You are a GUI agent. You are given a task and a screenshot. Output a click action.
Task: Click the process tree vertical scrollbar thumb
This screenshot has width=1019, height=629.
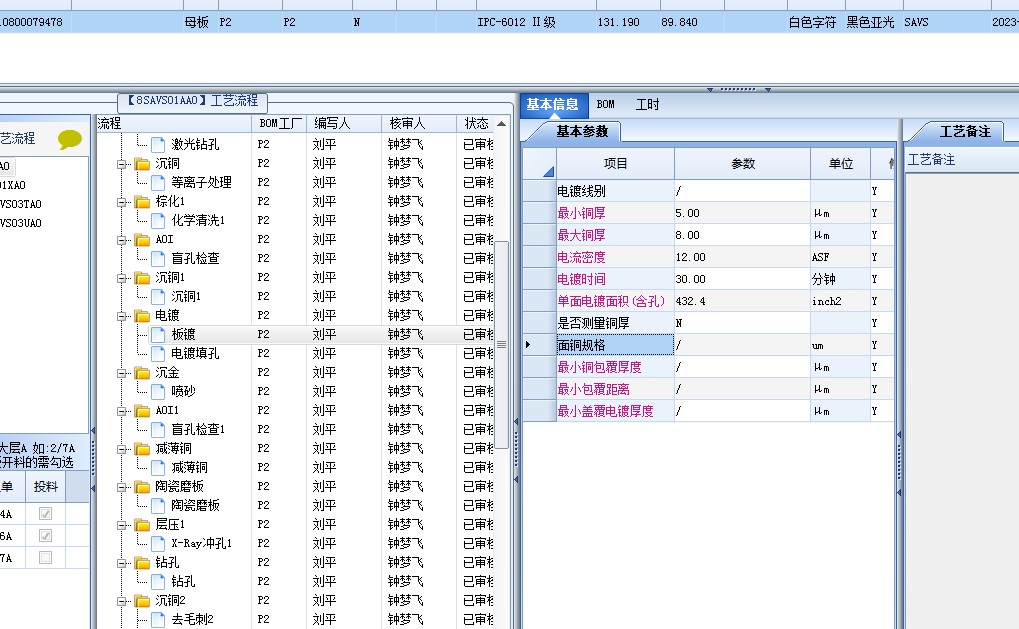[502, 345]
